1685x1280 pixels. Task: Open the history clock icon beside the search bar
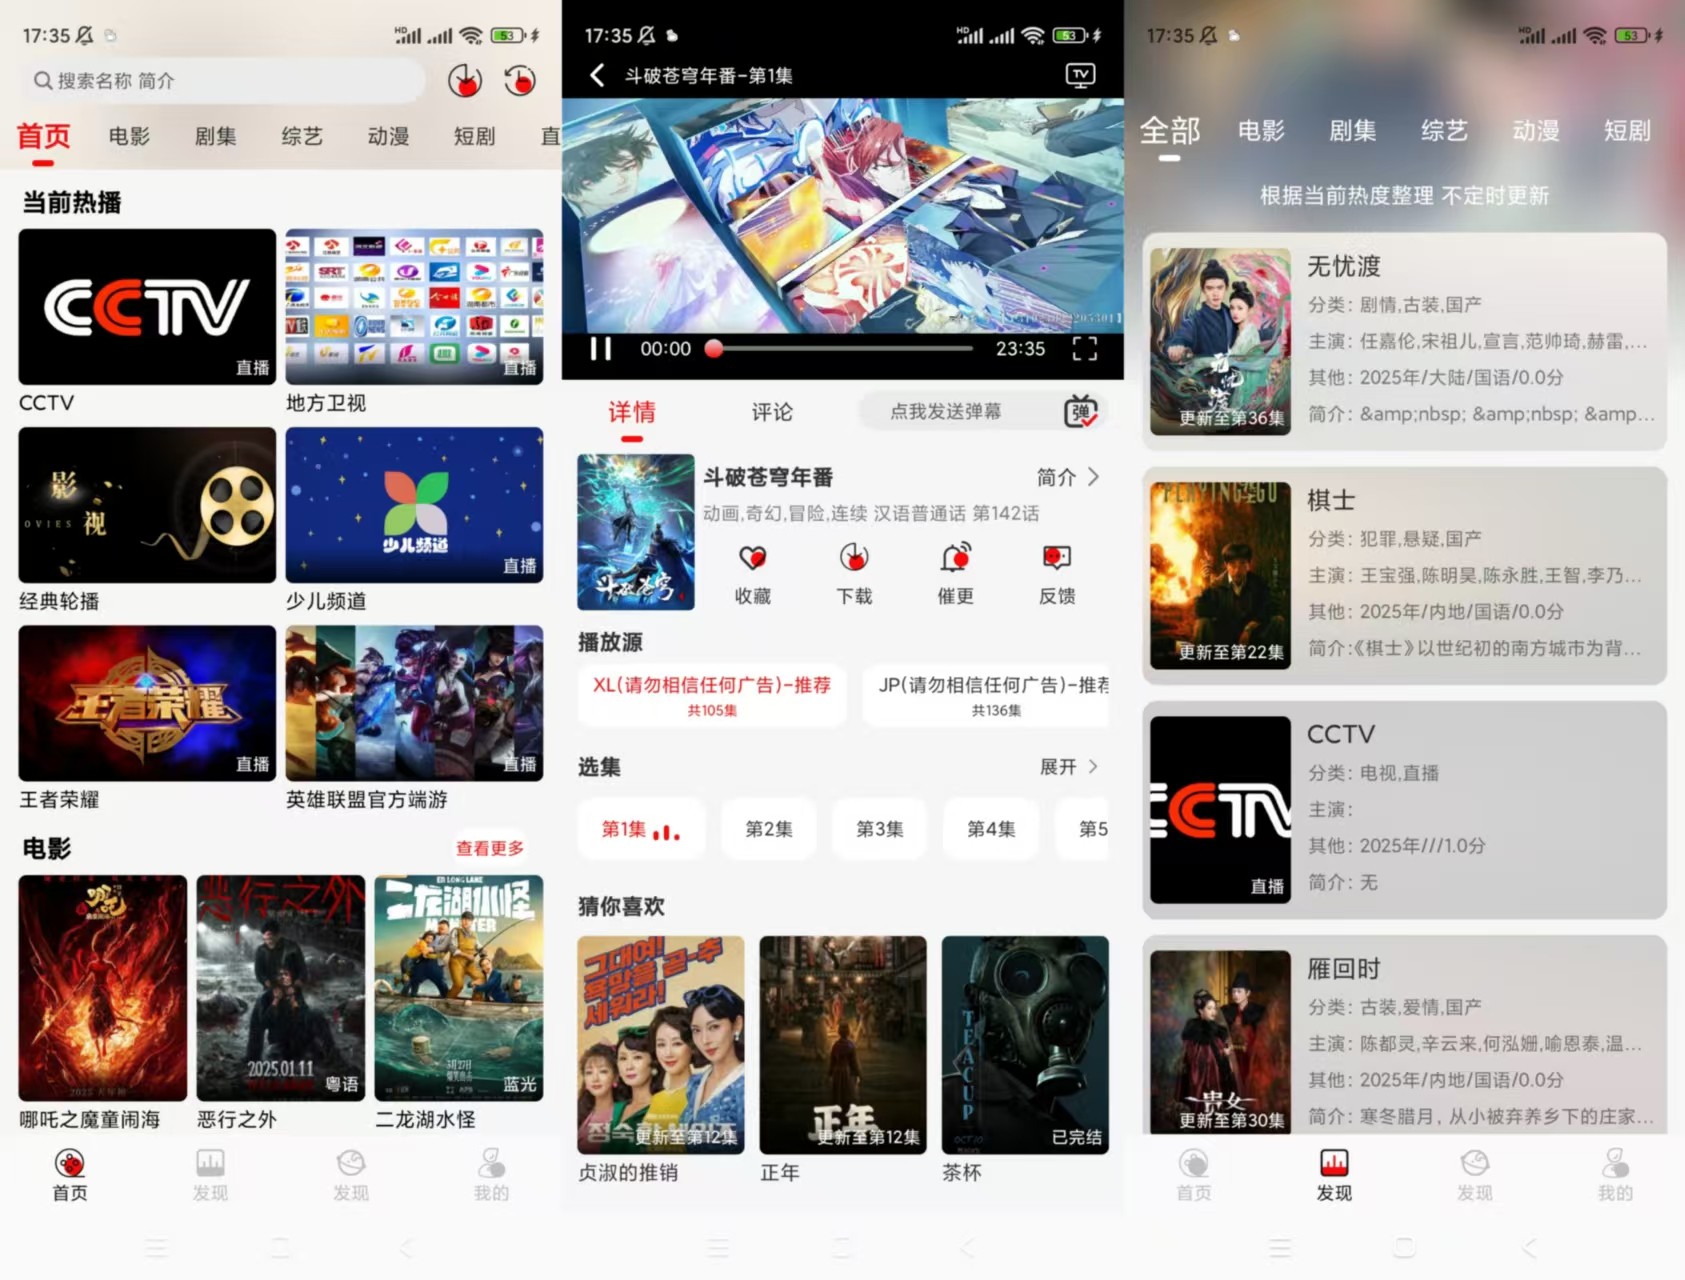click(x=520, y=81)
